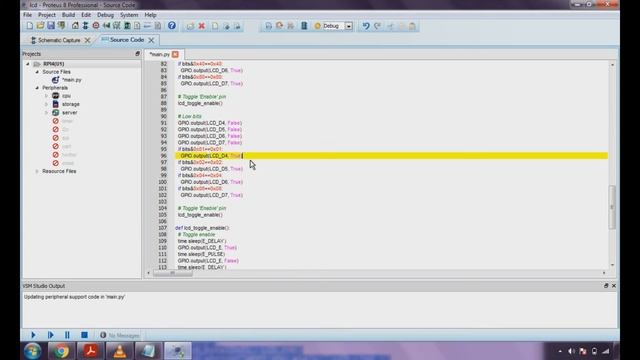Screen dimensions: 640x360
Task: Open the Build menu
Action: (x=68, y=15)
